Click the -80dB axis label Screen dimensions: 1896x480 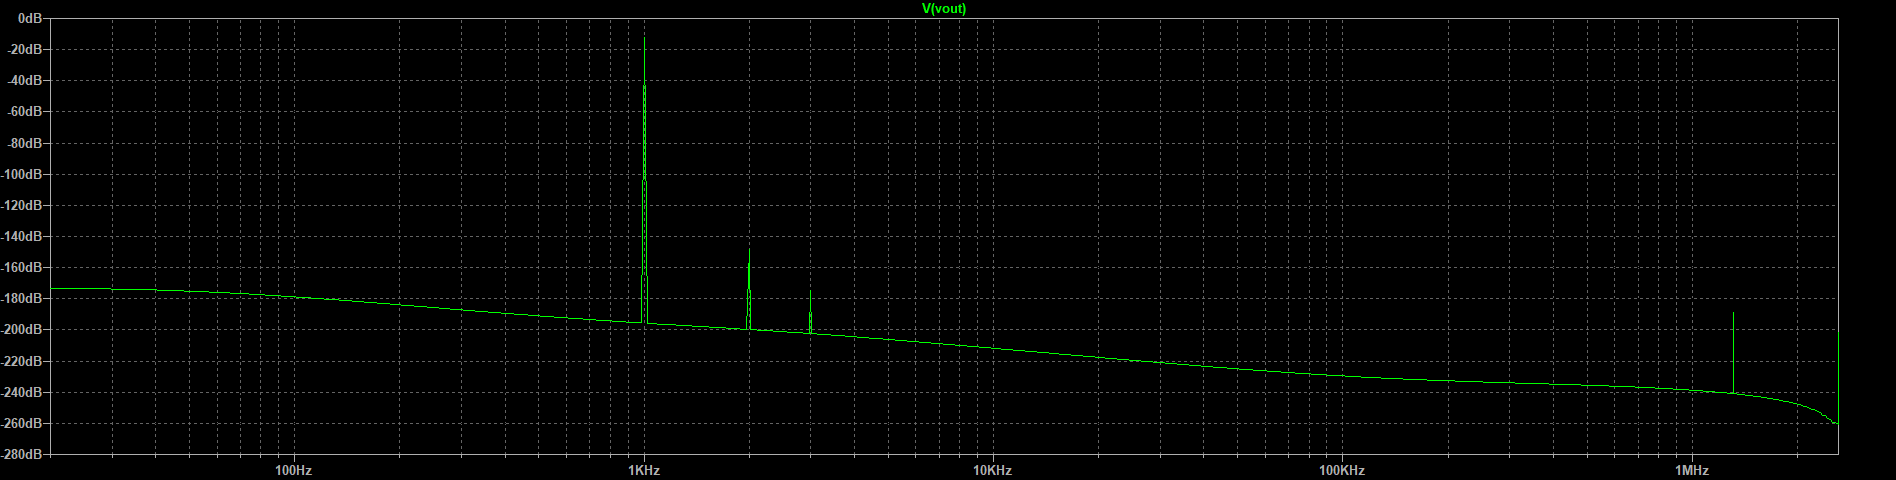(27, 143)
